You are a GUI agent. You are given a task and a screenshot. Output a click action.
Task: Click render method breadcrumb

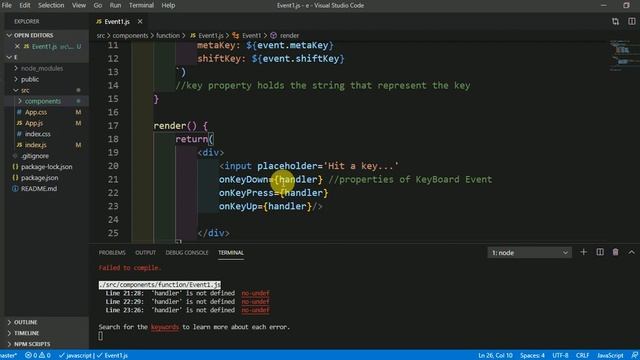tap(285, 36)
